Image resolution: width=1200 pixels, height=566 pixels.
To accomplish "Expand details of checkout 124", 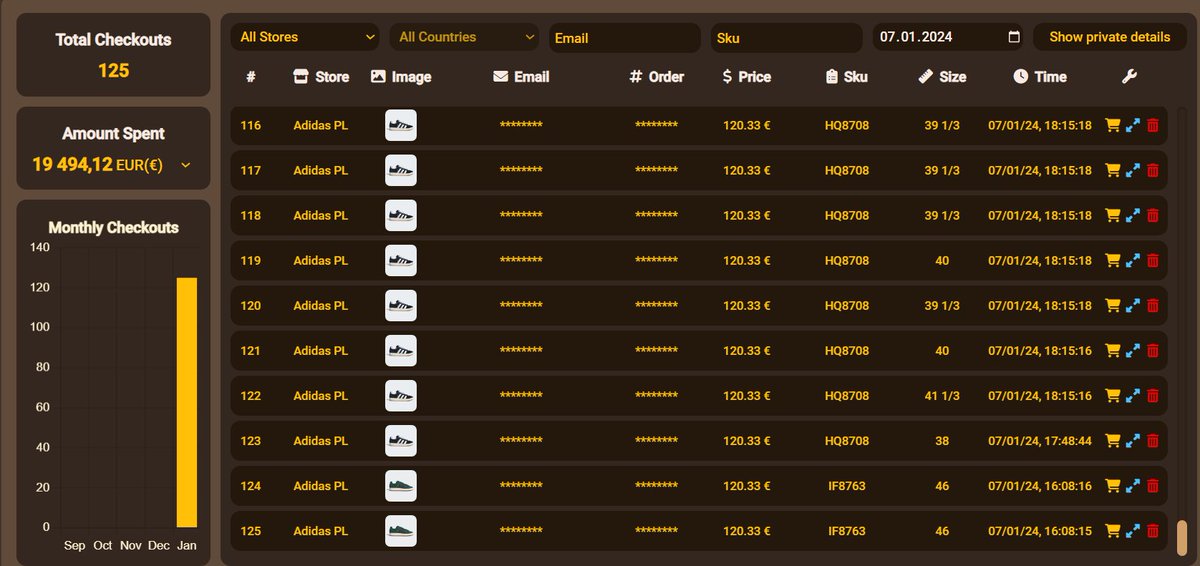I will (x=1133, y=485).
